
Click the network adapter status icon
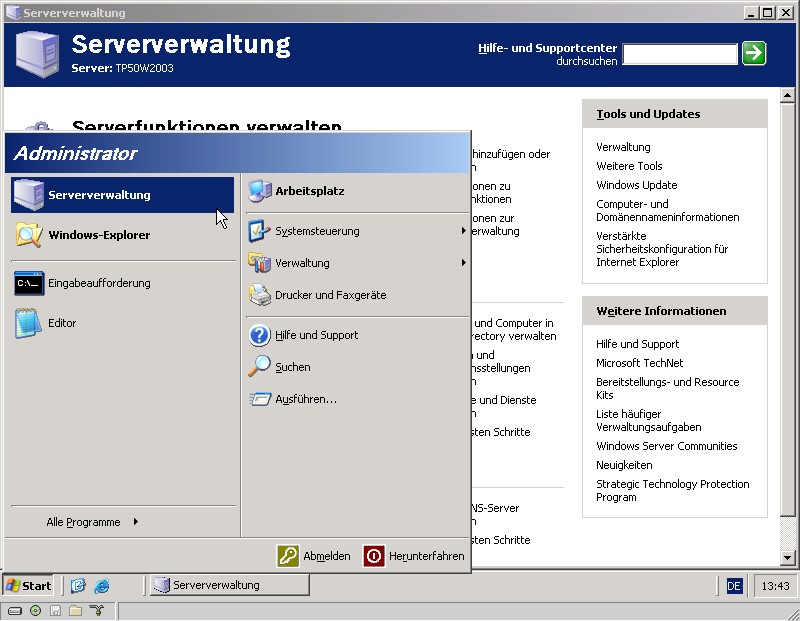pyautogui.click(x=96, y=610)
